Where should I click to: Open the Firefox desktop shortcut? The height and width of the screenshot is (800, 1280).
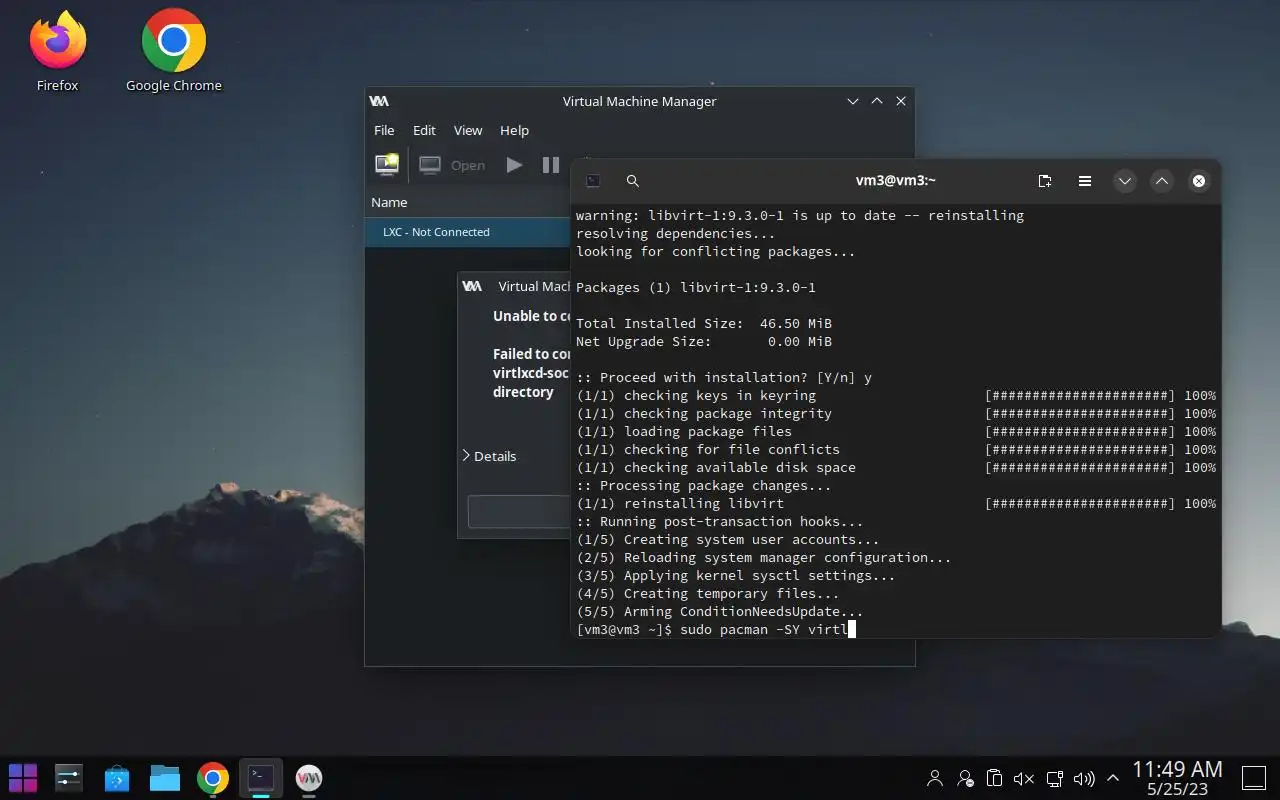click(58, 51)
